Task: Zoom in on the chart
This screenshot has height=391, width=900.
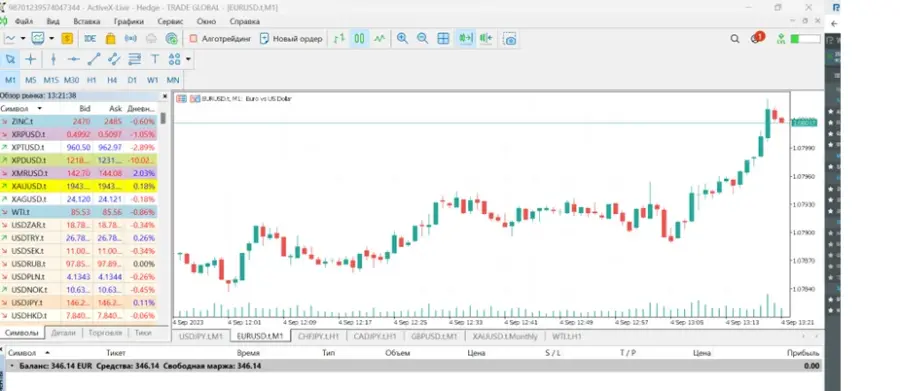Action: click(x=402, y=38)
